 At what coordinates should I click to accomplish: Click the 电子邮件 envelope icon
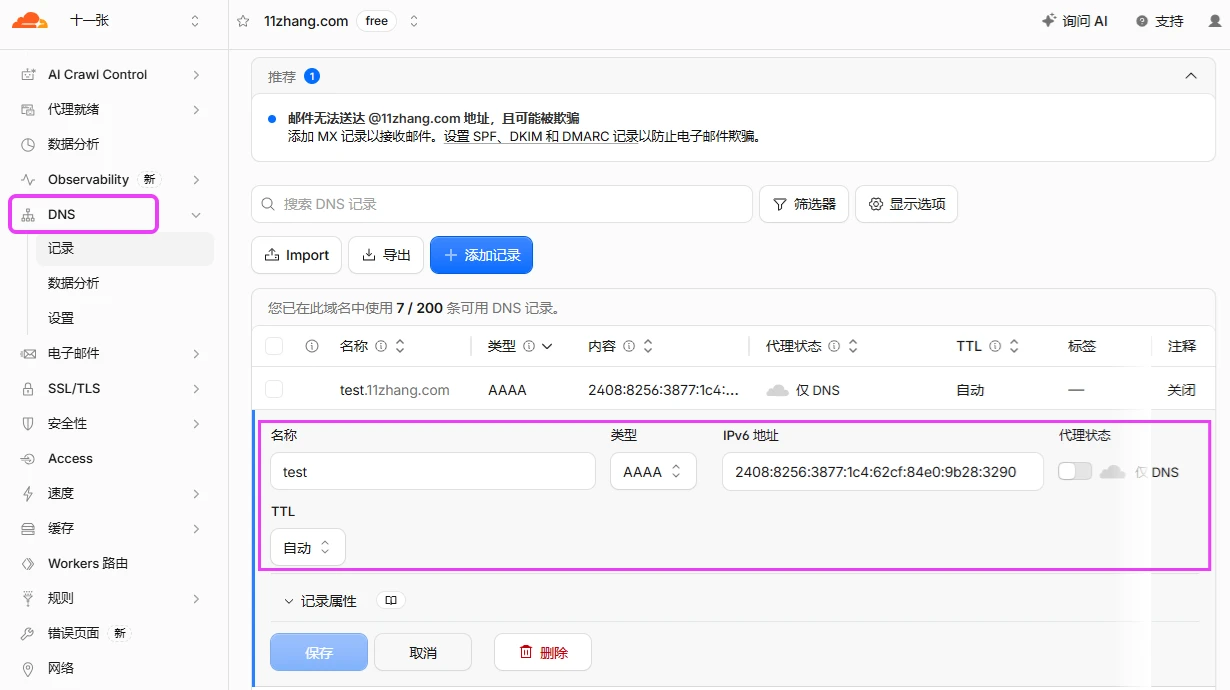(28, 354)
